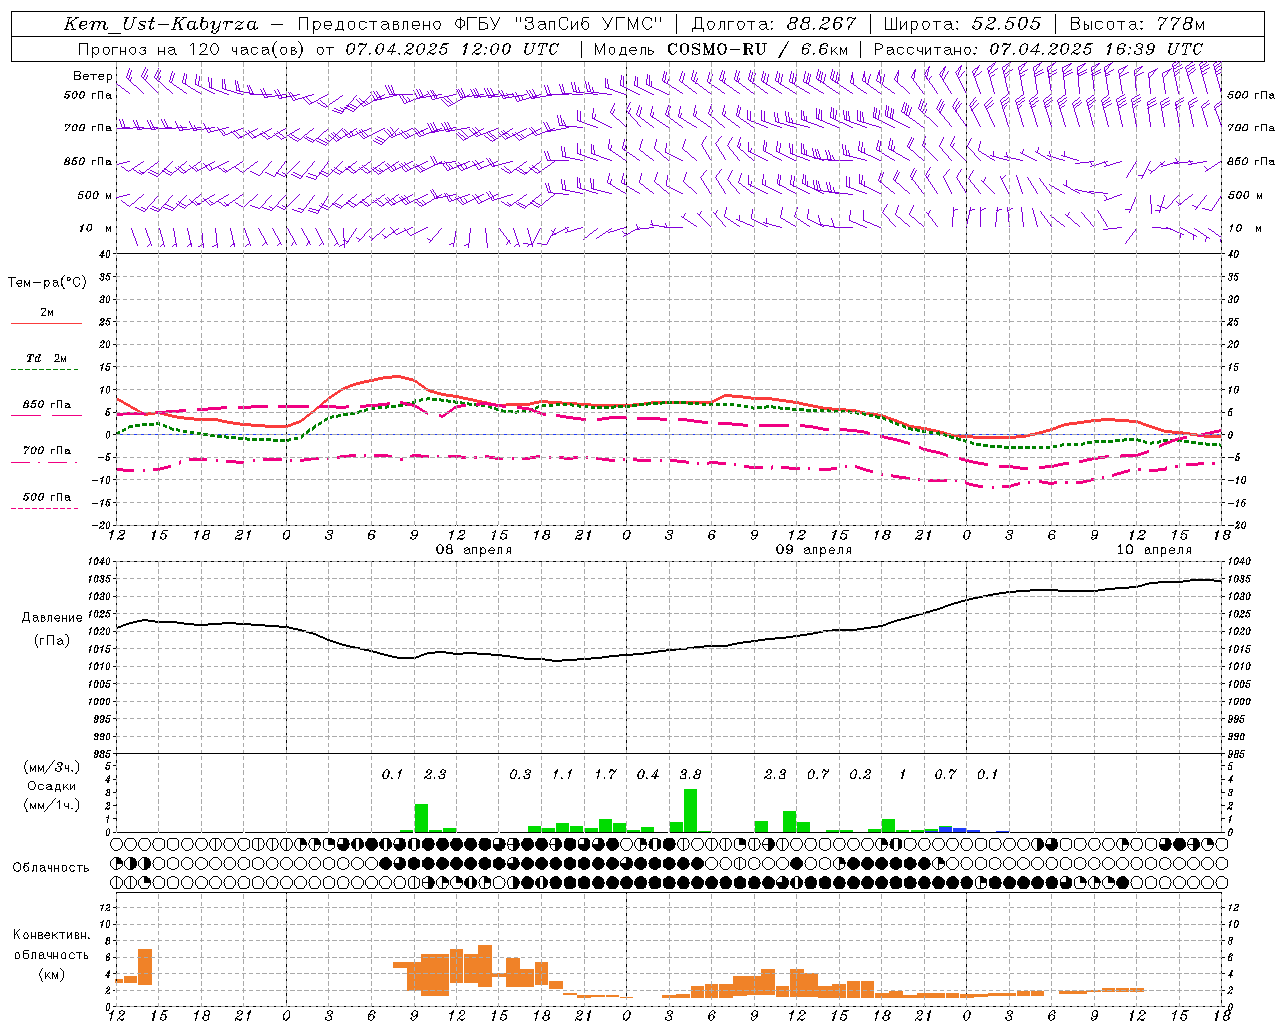Click the '(мм/1ч.)' precipitation unit label
The width and height of the screenshot is (1280, 1024).
(52, 805)
